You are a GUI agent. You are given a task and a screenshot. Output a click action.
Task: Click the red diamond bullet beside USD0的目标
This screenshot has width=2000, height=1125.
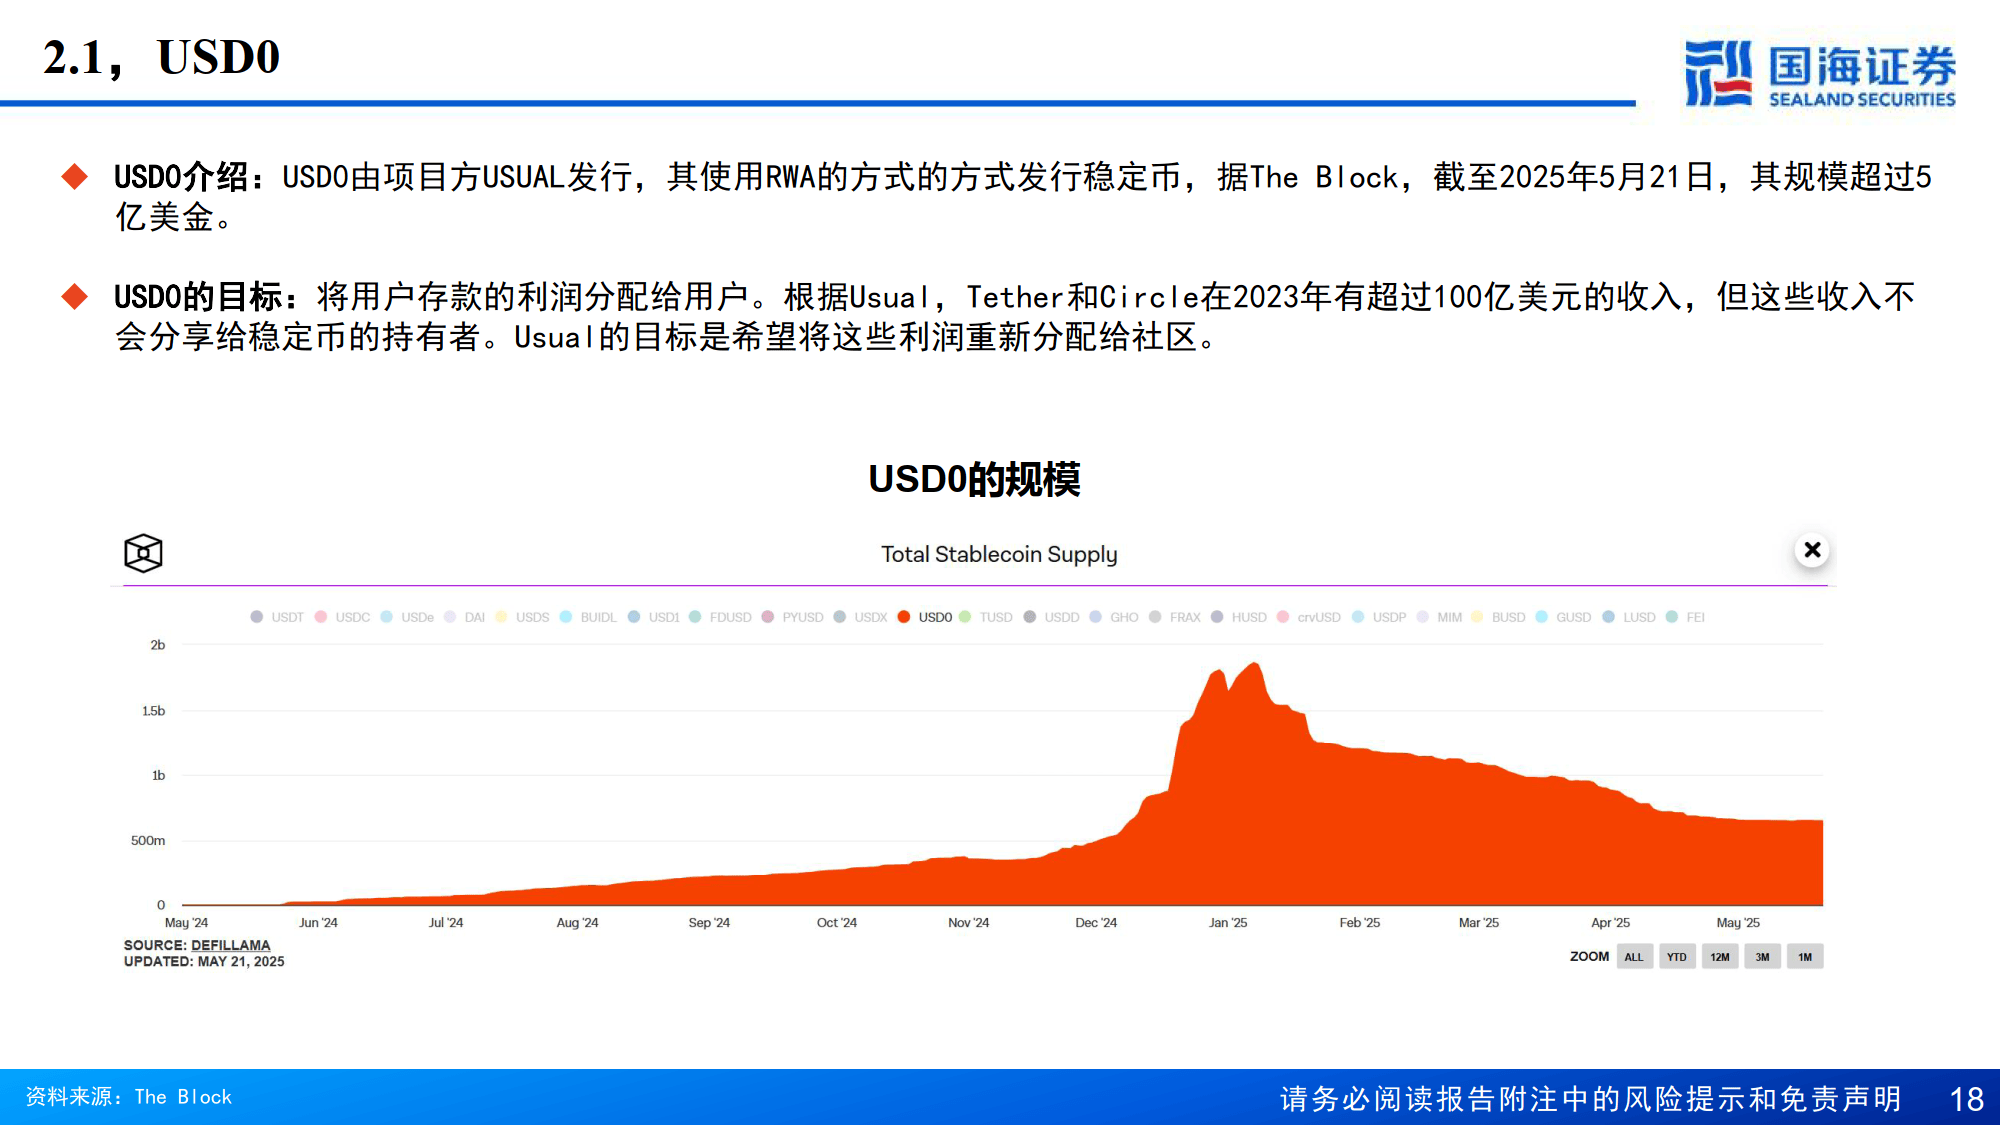tap(75, 297)
